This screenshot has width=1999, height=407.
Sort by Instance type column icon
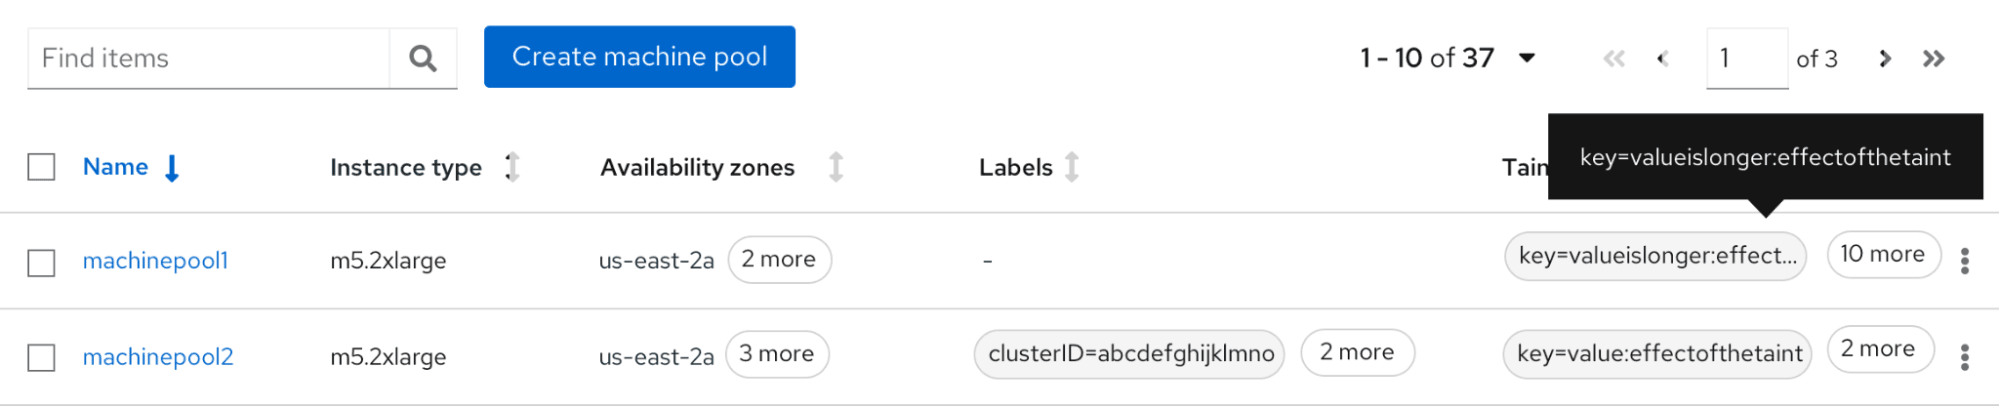512,167
